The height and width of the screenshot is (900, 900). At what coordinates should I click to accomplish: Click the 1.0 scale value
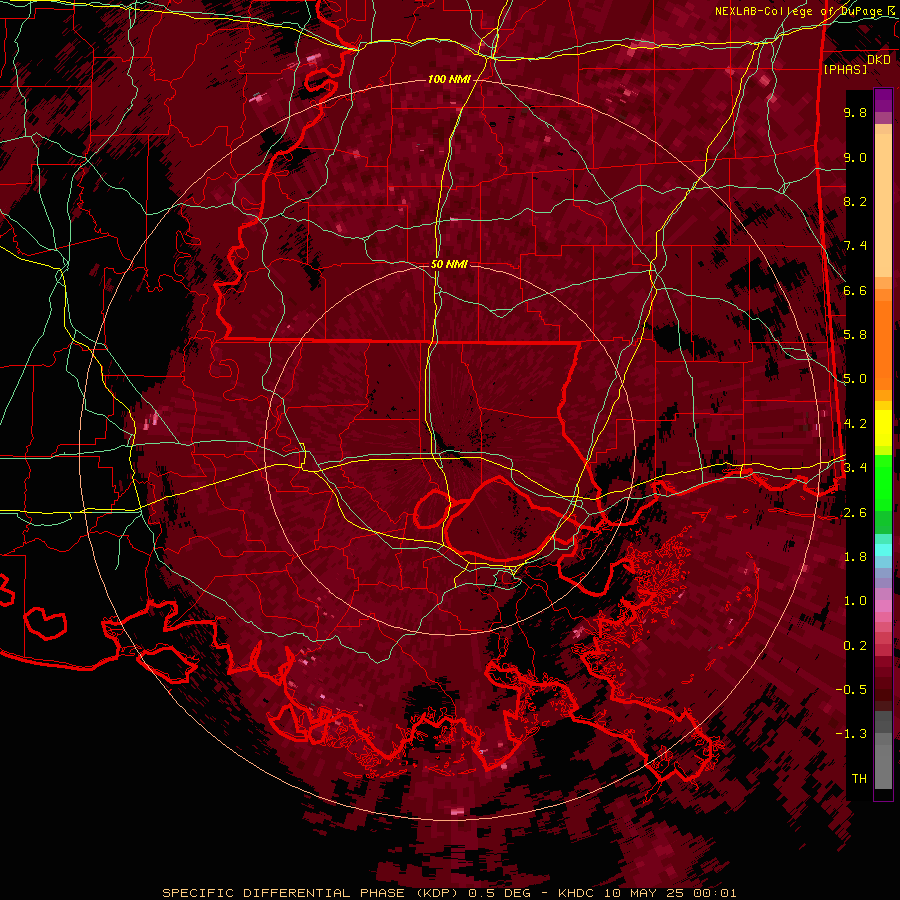click(855, 601)
